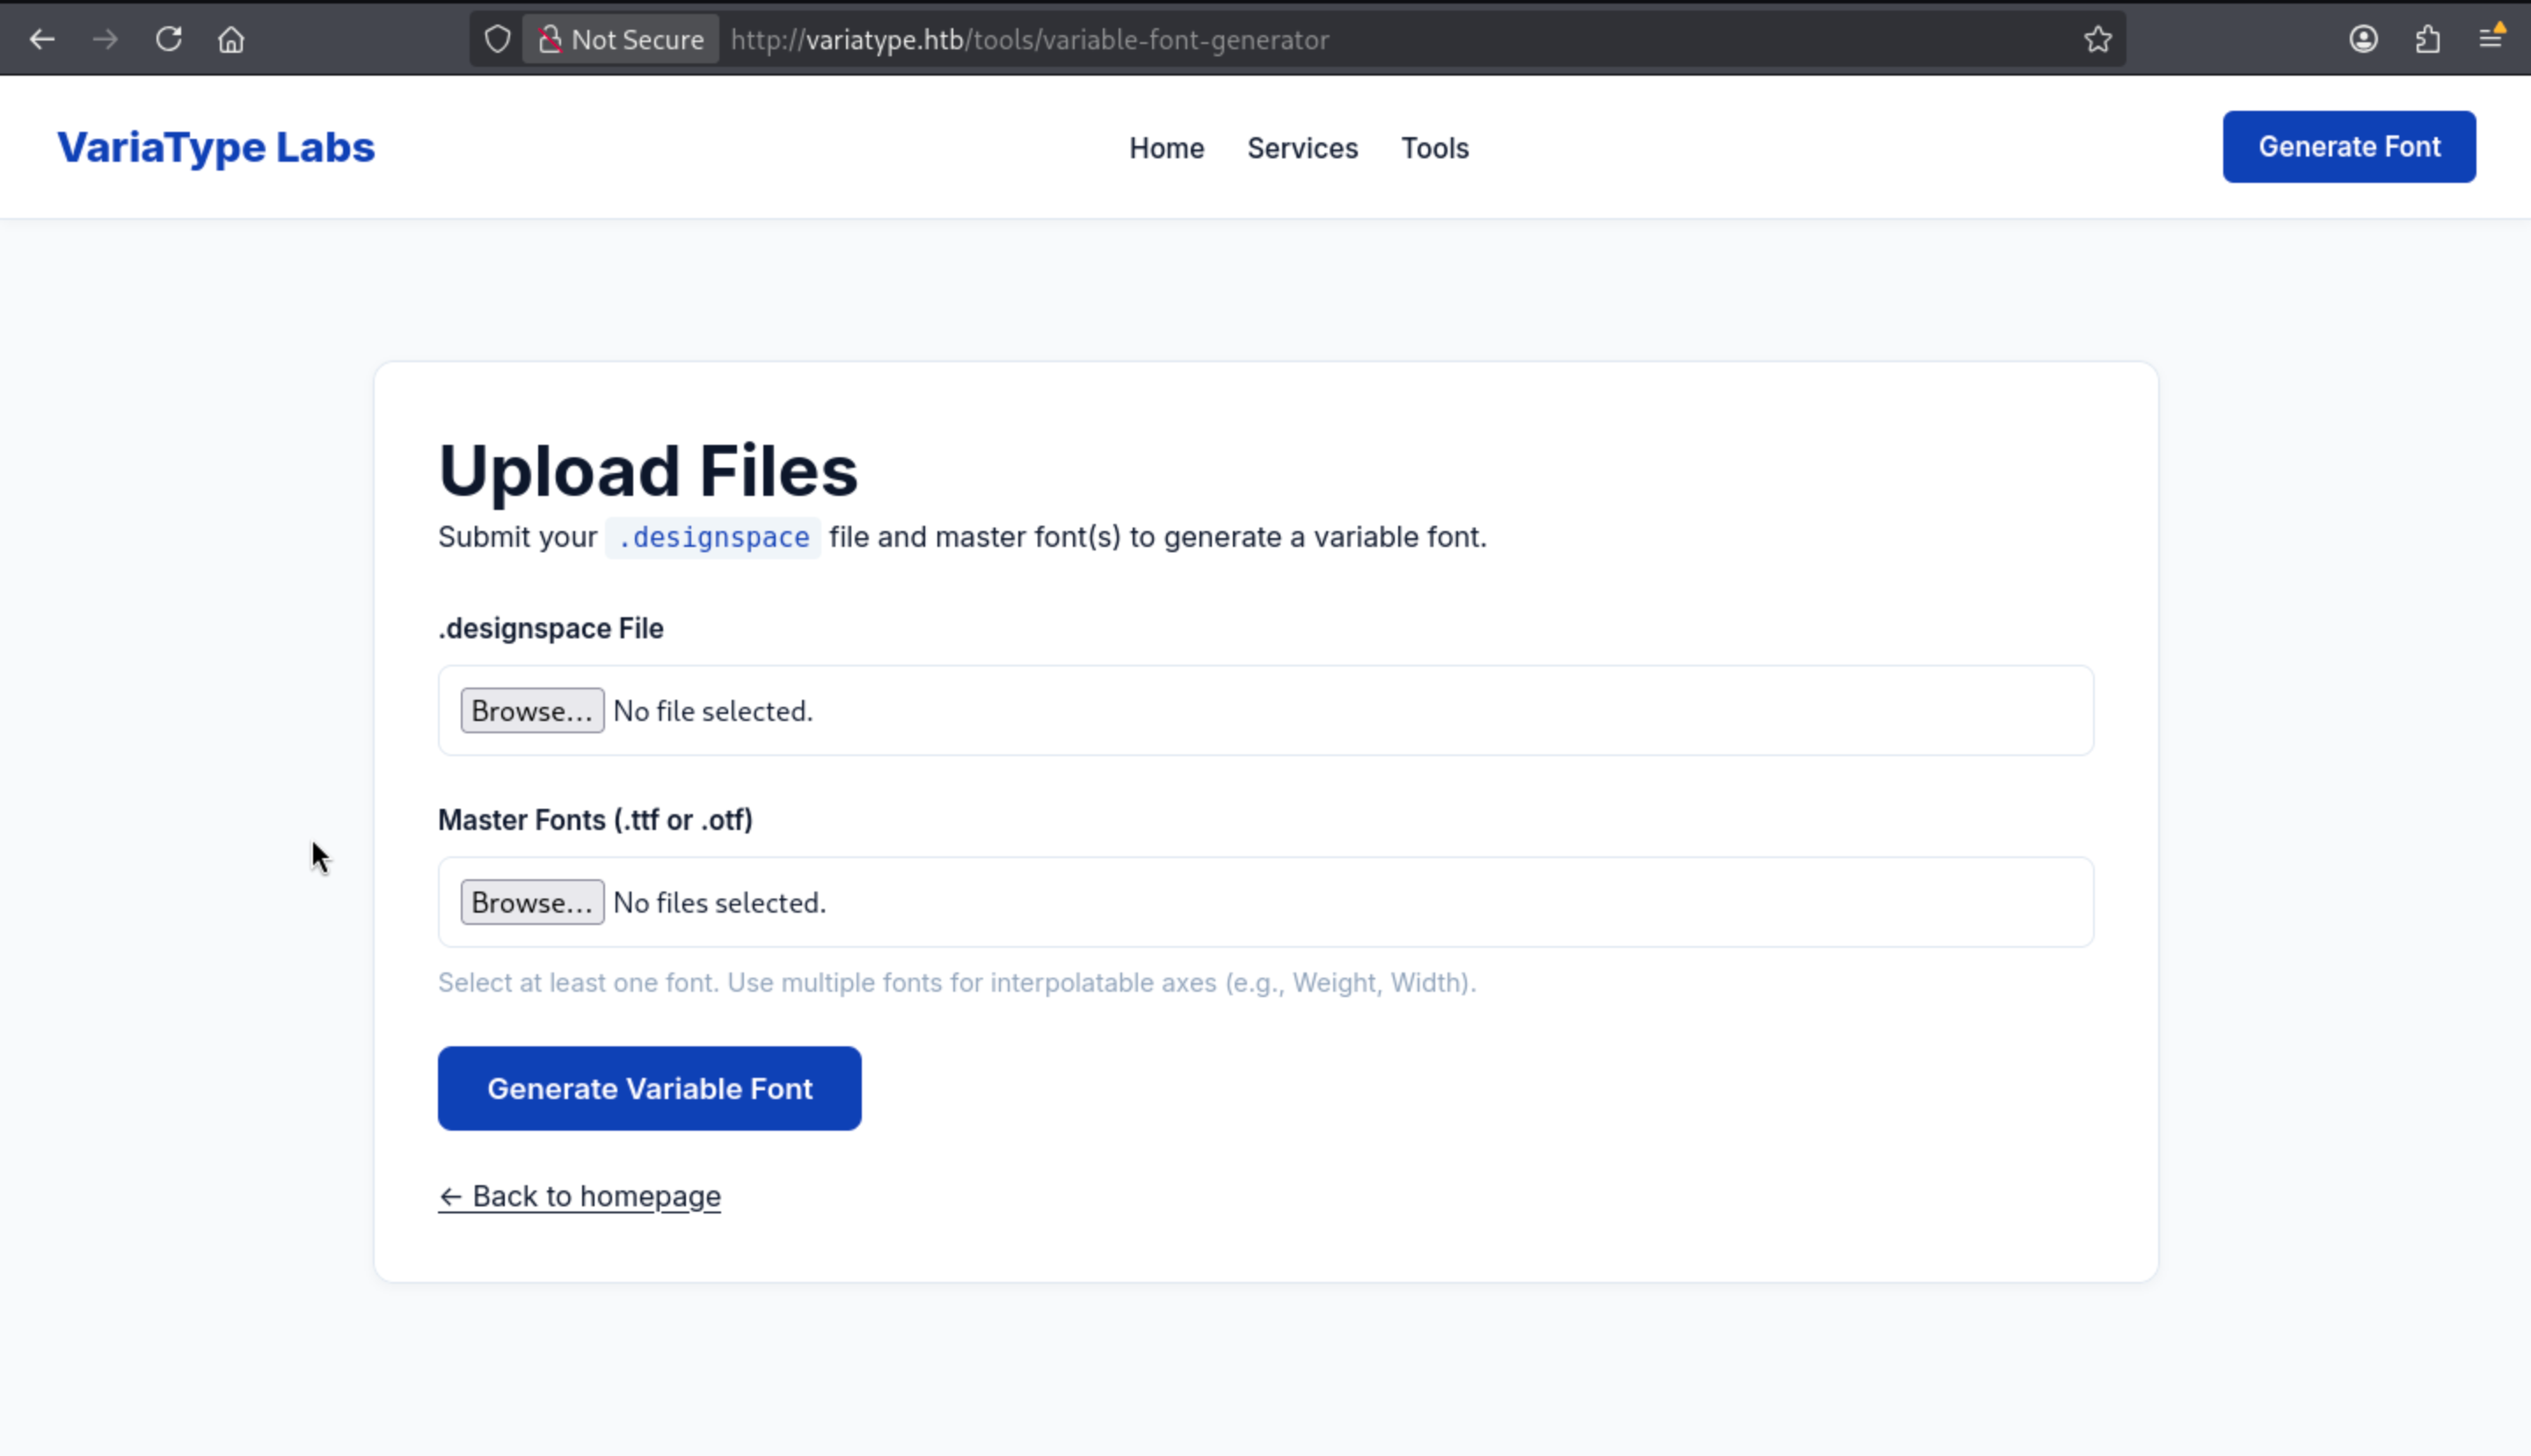Image resolution: width=2531 pixels, height=1456 pixels.
Task: Open the Home nav item
Action: (1166, 148)
